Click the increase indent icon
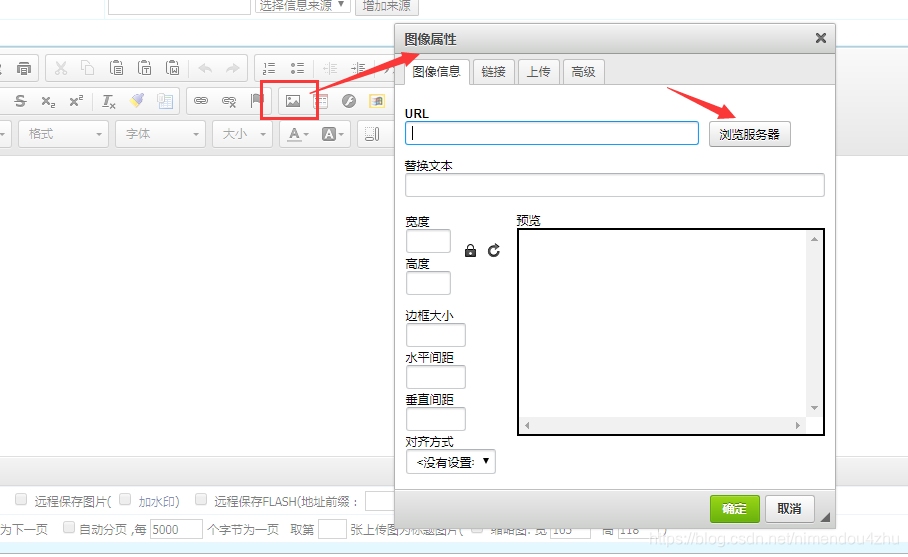908x557 pixels. 358,69
